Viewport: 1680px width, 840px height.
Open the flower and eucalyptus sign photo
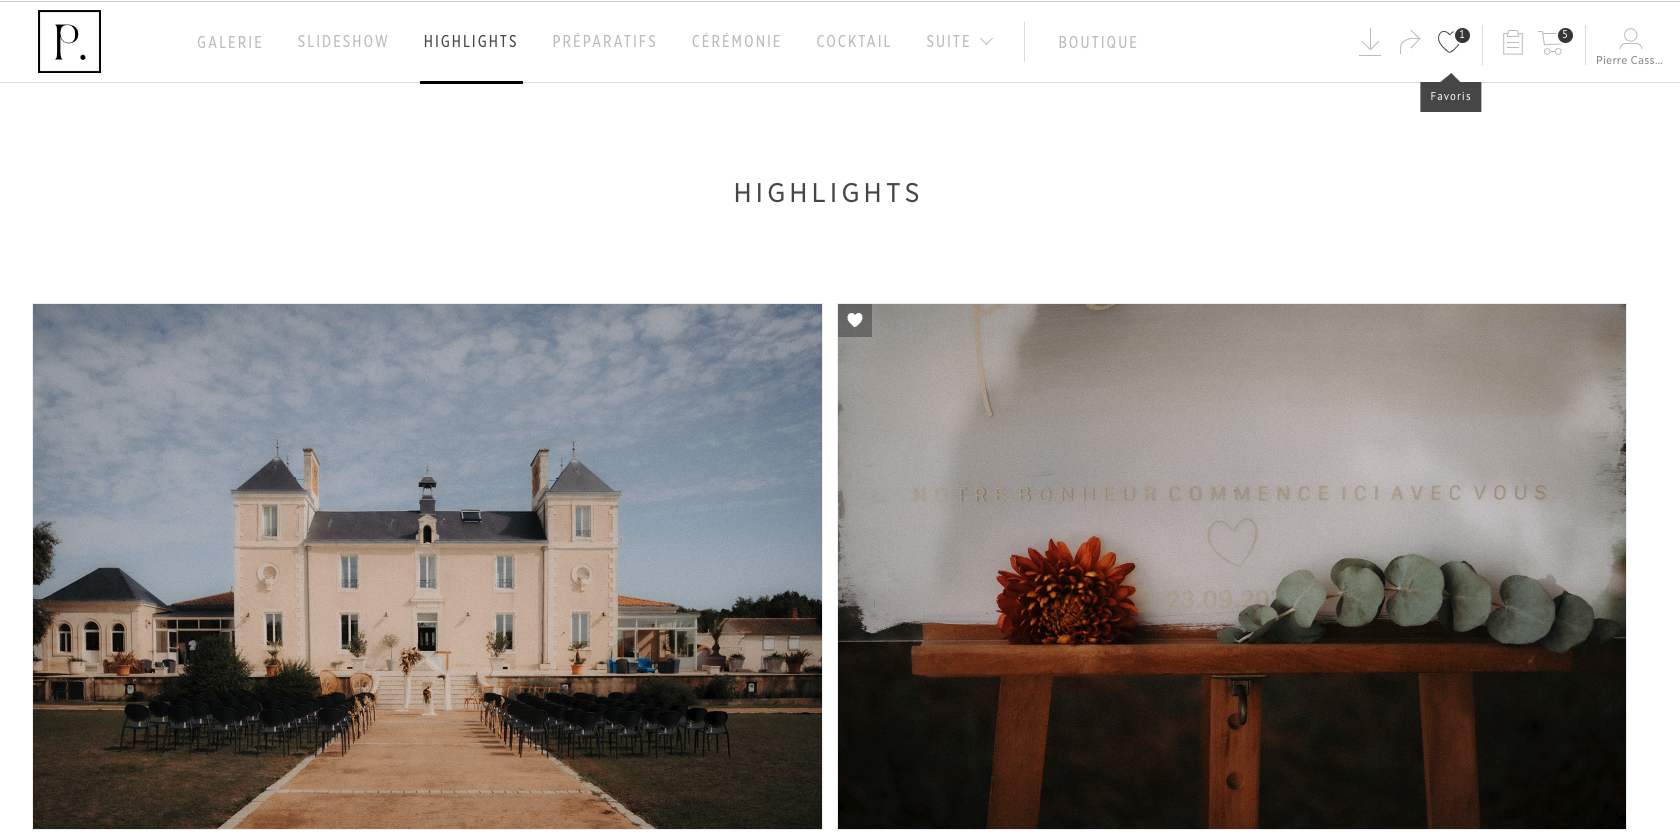[x=1232, y=566]
